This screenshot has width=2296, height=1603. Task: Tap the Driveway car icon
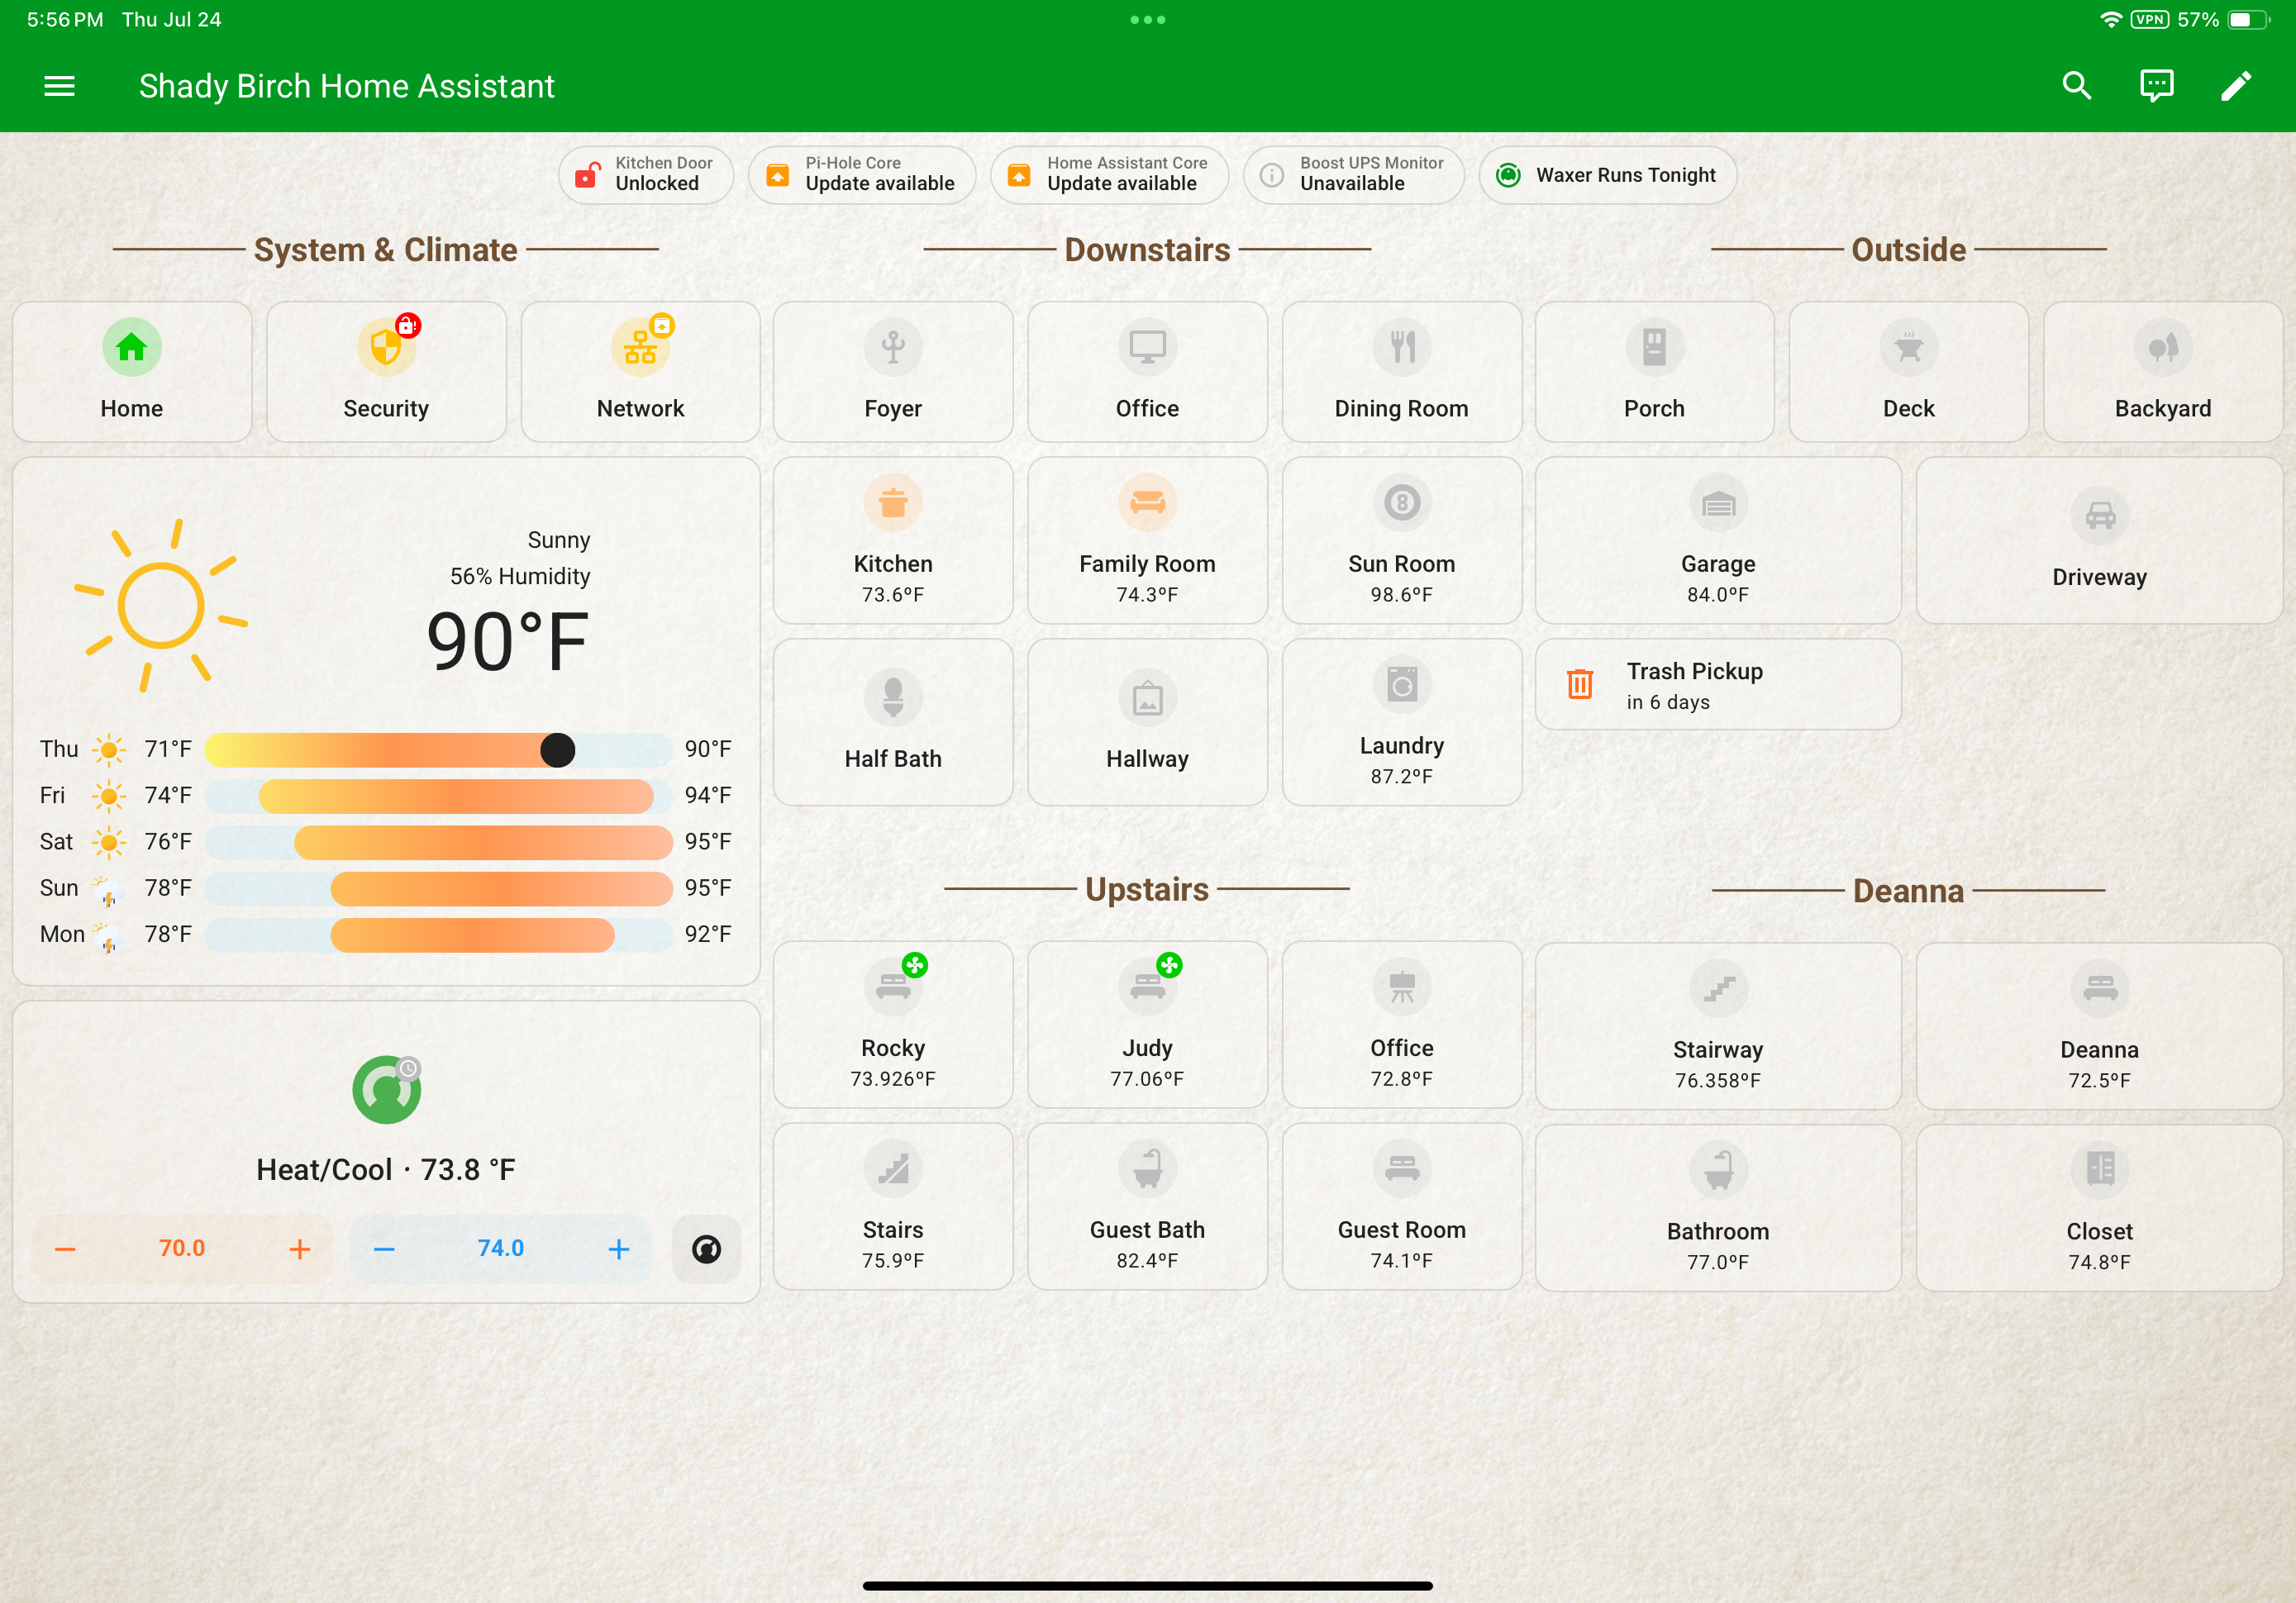(x=2099, y=516)
